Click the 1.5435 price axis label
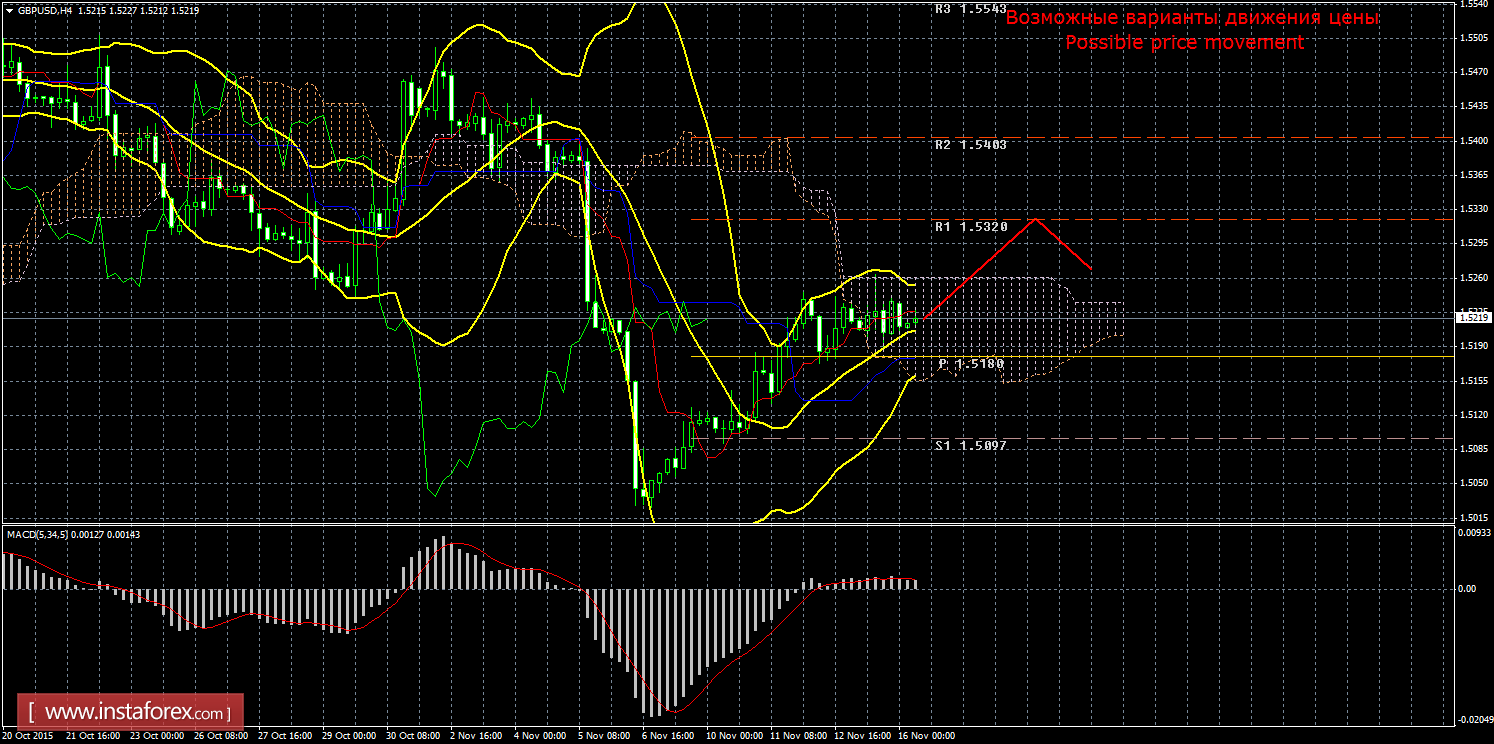 tap(1474, 106)
